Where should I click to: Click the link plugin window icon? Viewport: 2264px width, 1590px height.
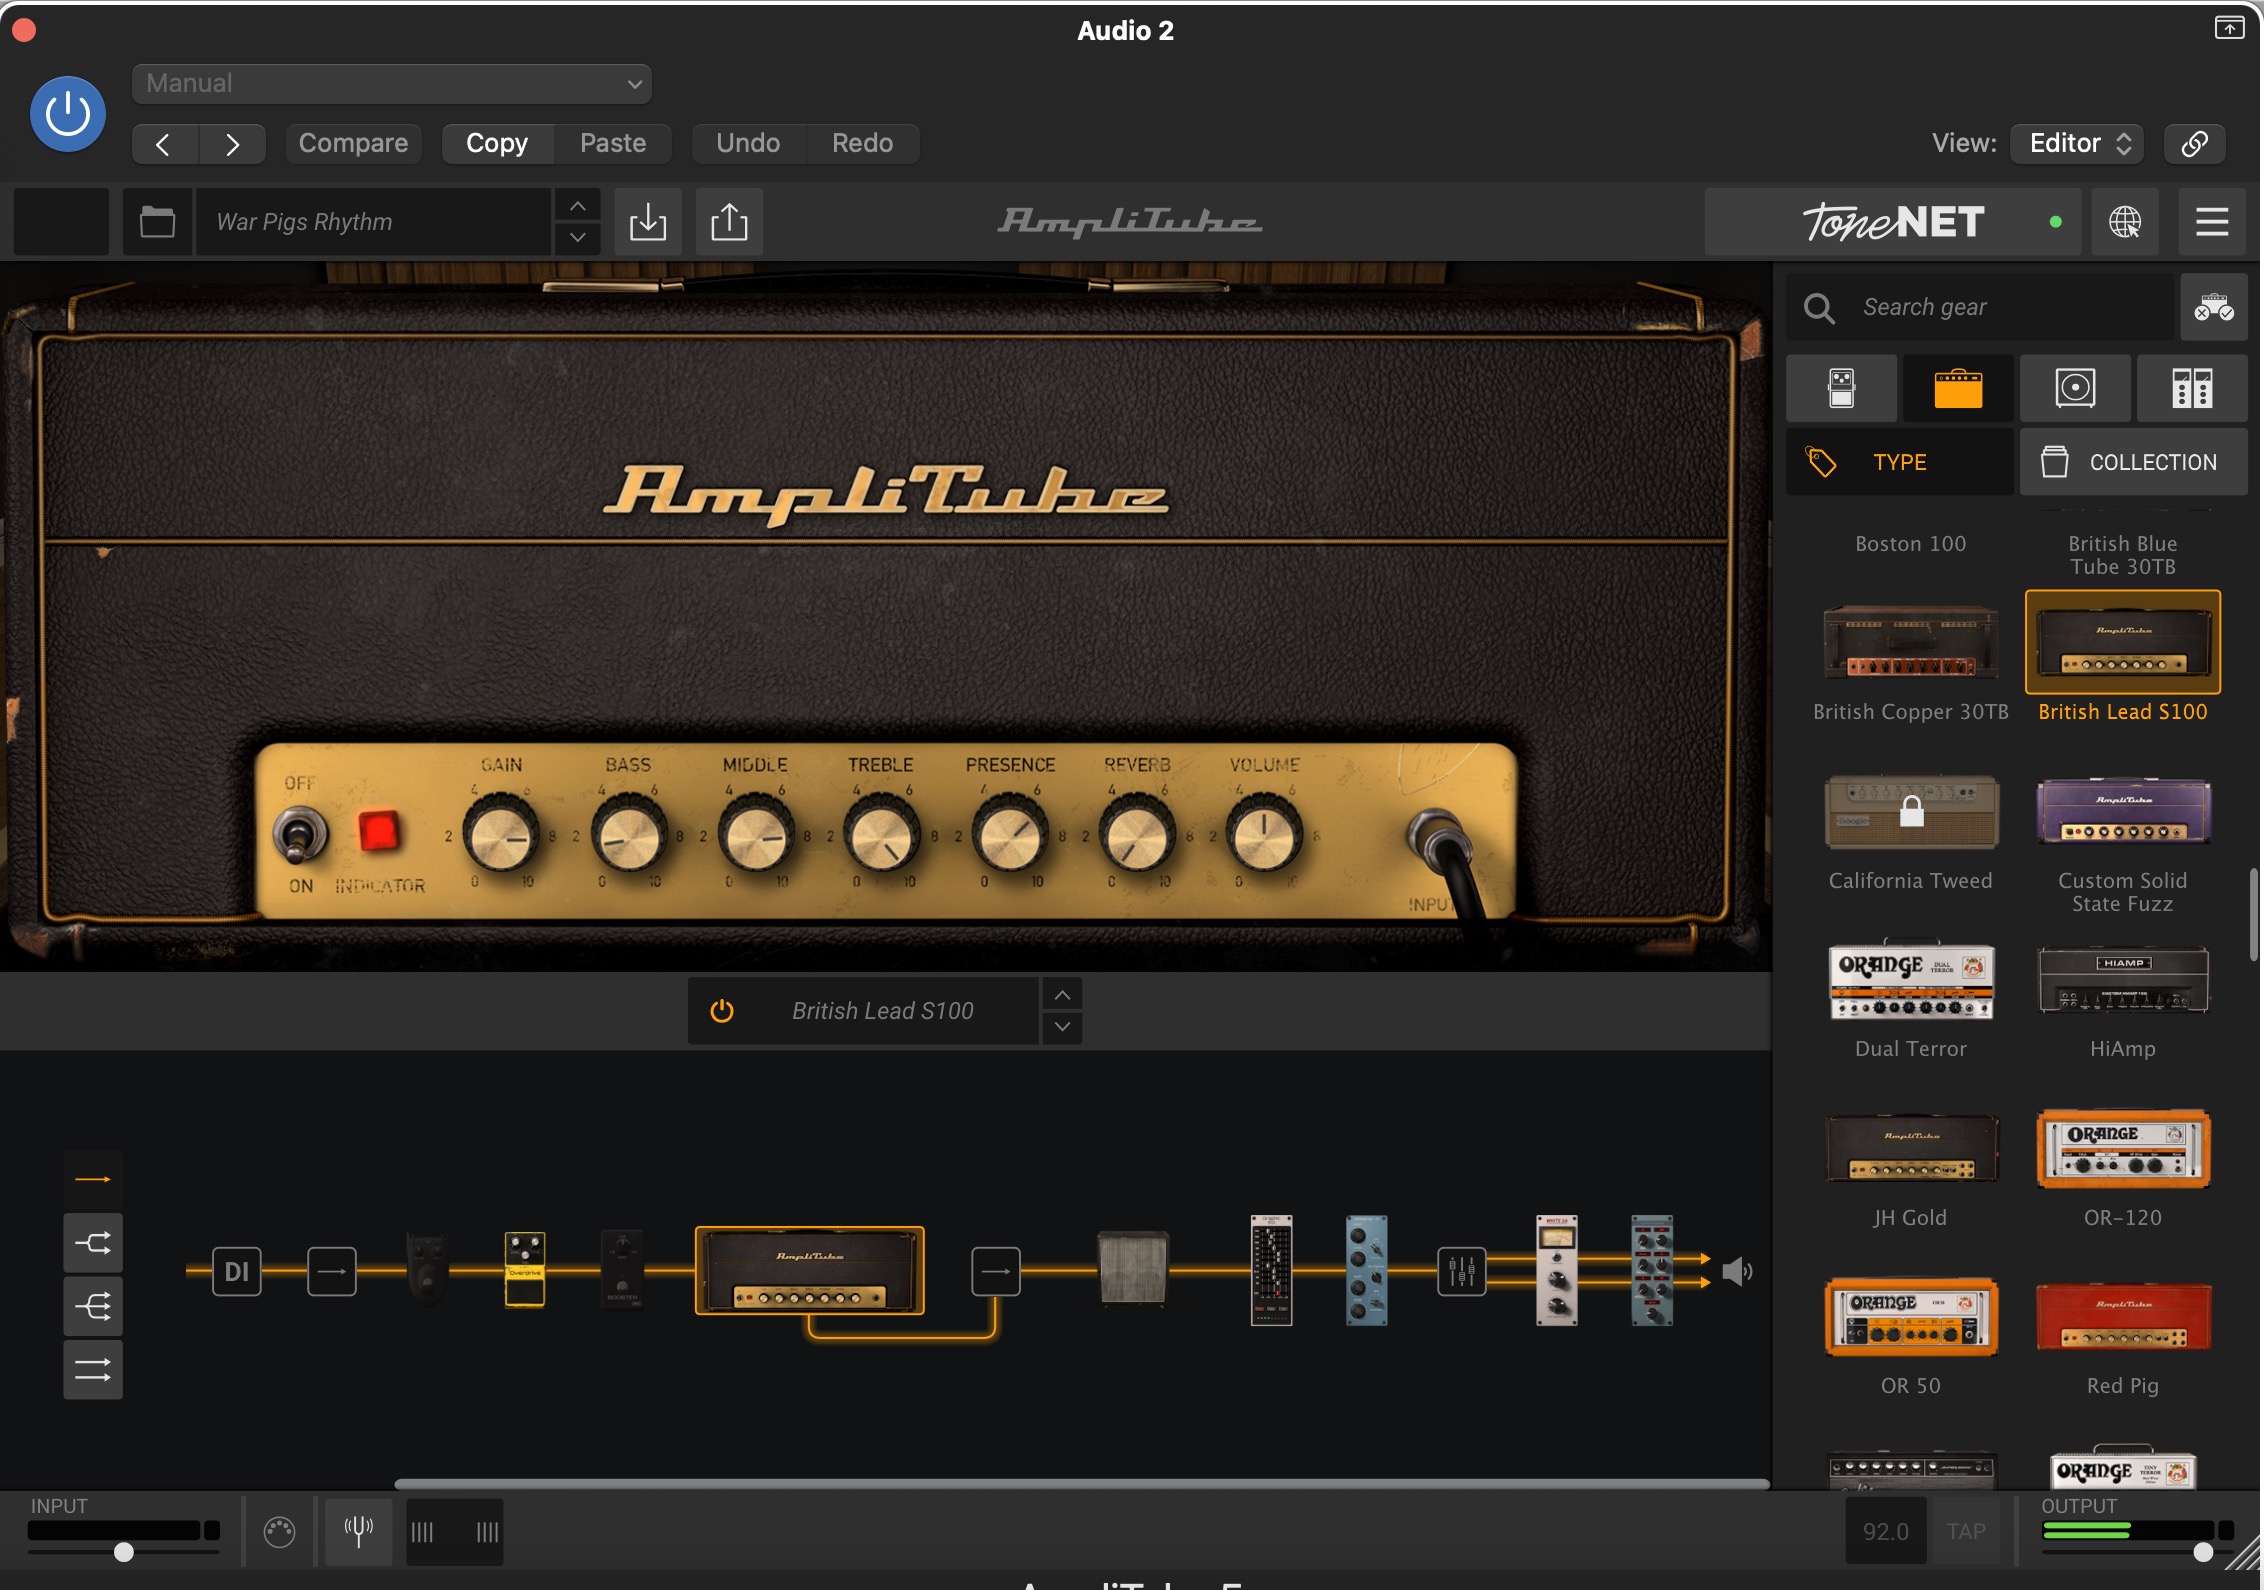tap(2194, 144)
